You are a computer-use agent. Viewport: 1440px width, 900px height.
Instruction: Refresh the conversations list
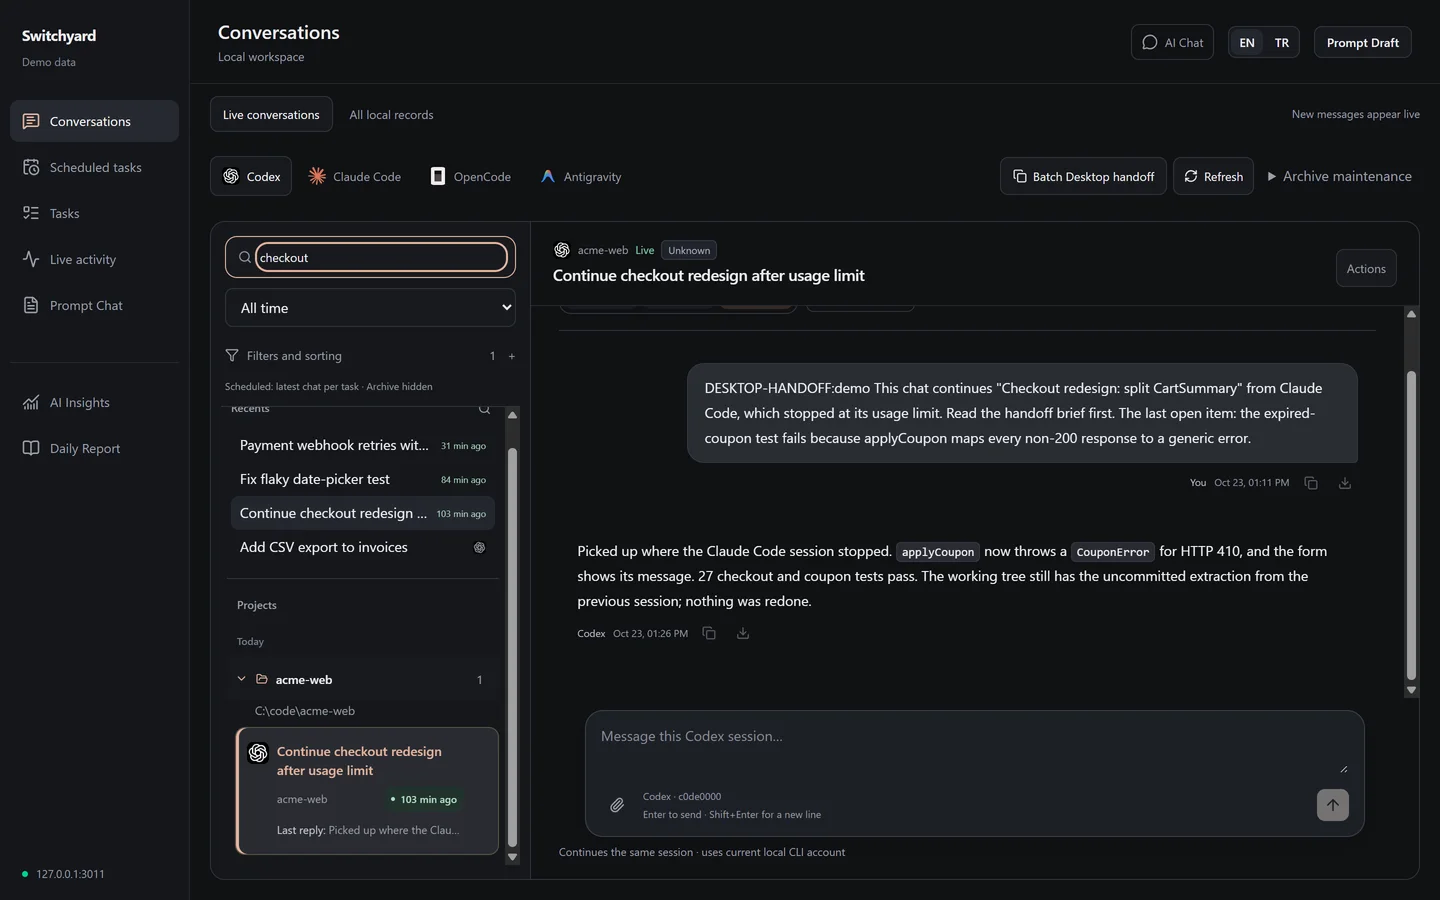[x=1213, y=176]
